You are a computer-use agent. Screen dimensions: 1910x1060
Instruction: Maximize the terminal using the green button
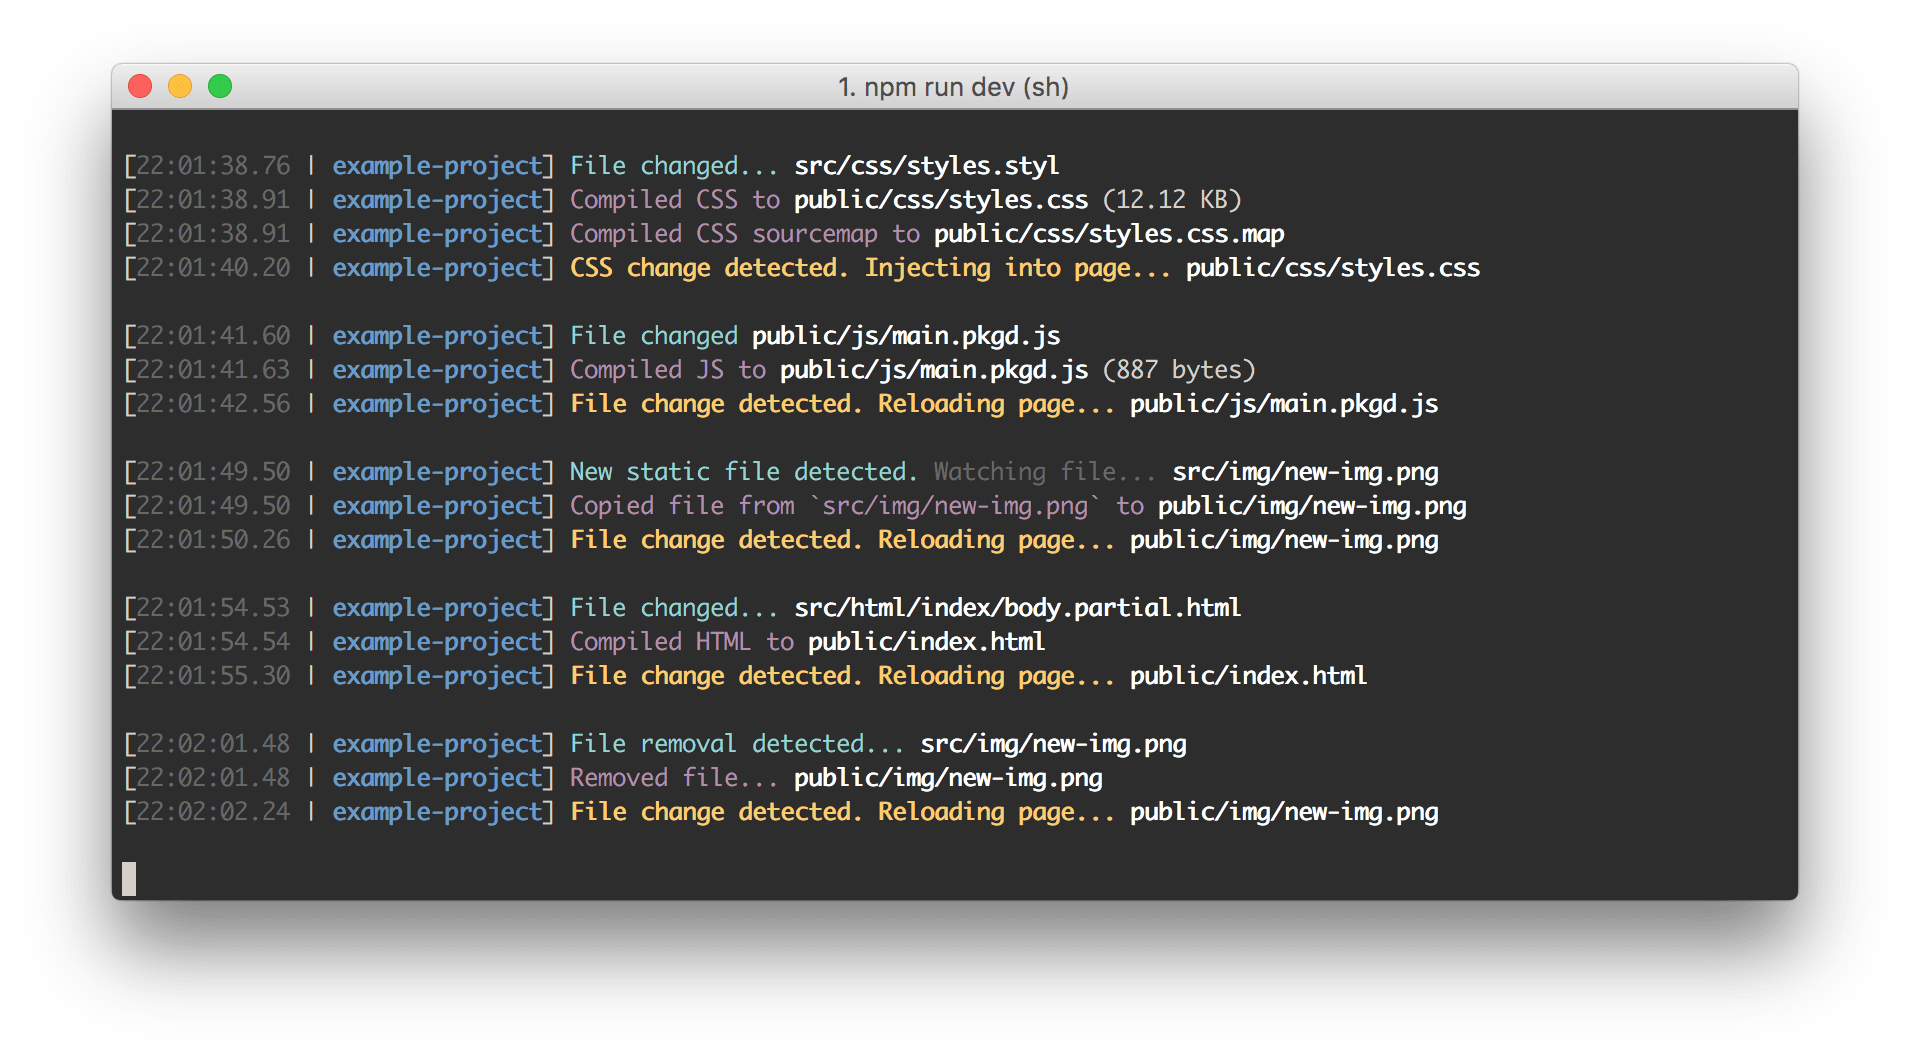click(220, 87)
